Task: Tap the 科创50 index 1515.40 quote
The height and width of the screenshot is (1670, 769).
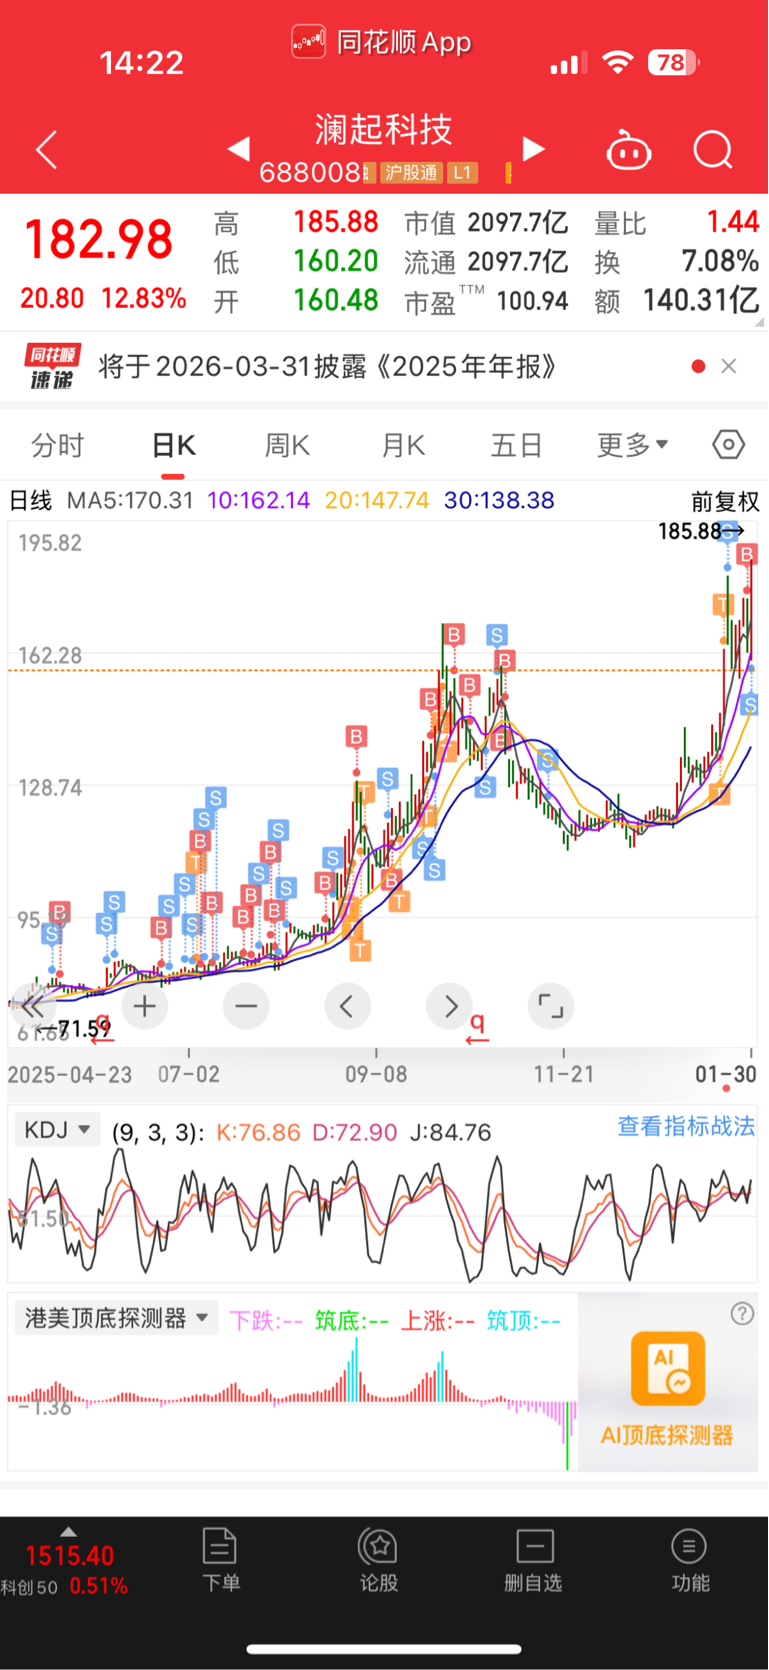Action: click(x=70, y=1556)
